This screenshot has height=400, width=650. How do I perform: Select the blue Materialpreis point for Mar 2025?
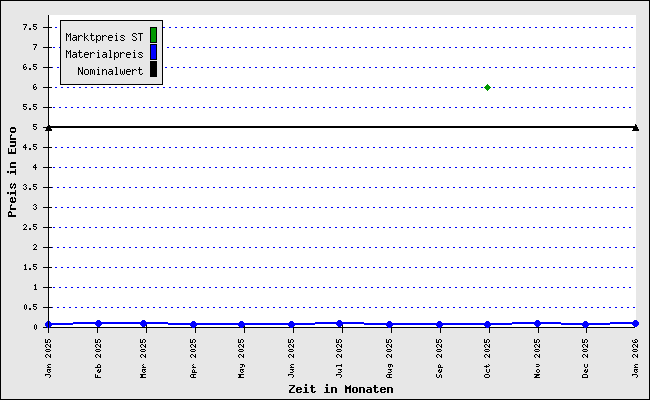(144, 323)
